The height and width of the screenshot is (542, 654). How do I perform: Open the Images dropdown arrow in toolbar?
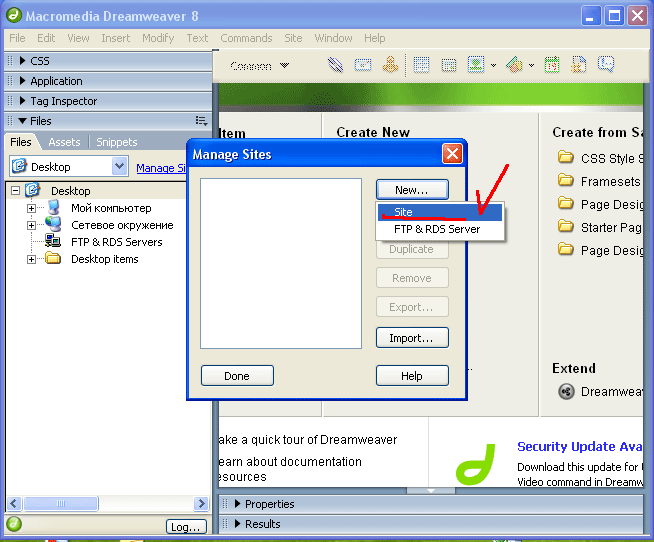coord(493,66)
